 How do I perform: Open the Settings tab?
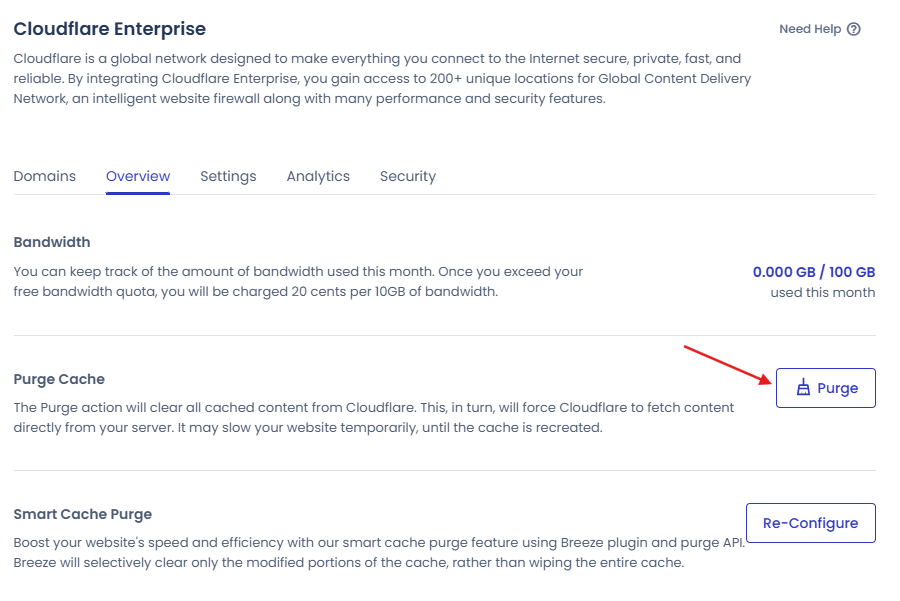228,176
